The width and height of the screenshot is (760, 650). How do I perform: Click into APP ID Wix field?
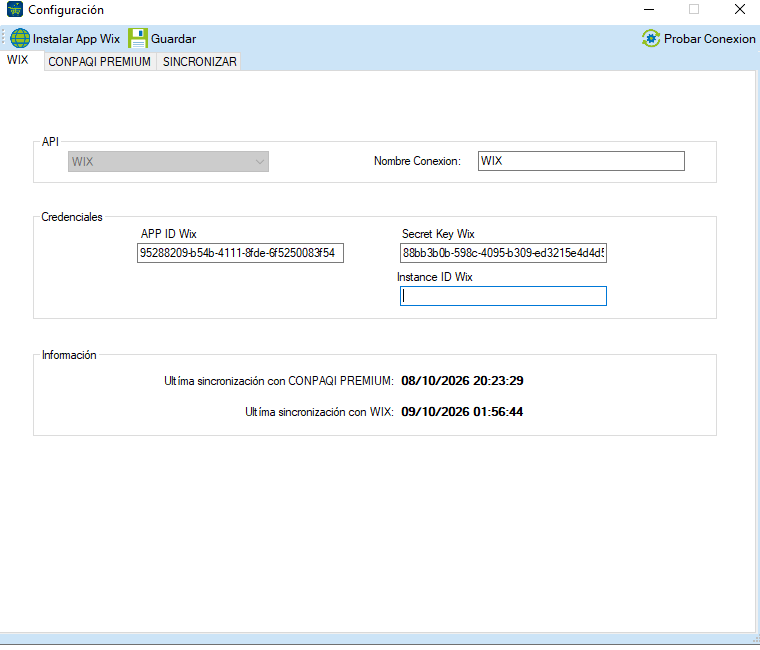pyautogui.click(x=240, y=253)
